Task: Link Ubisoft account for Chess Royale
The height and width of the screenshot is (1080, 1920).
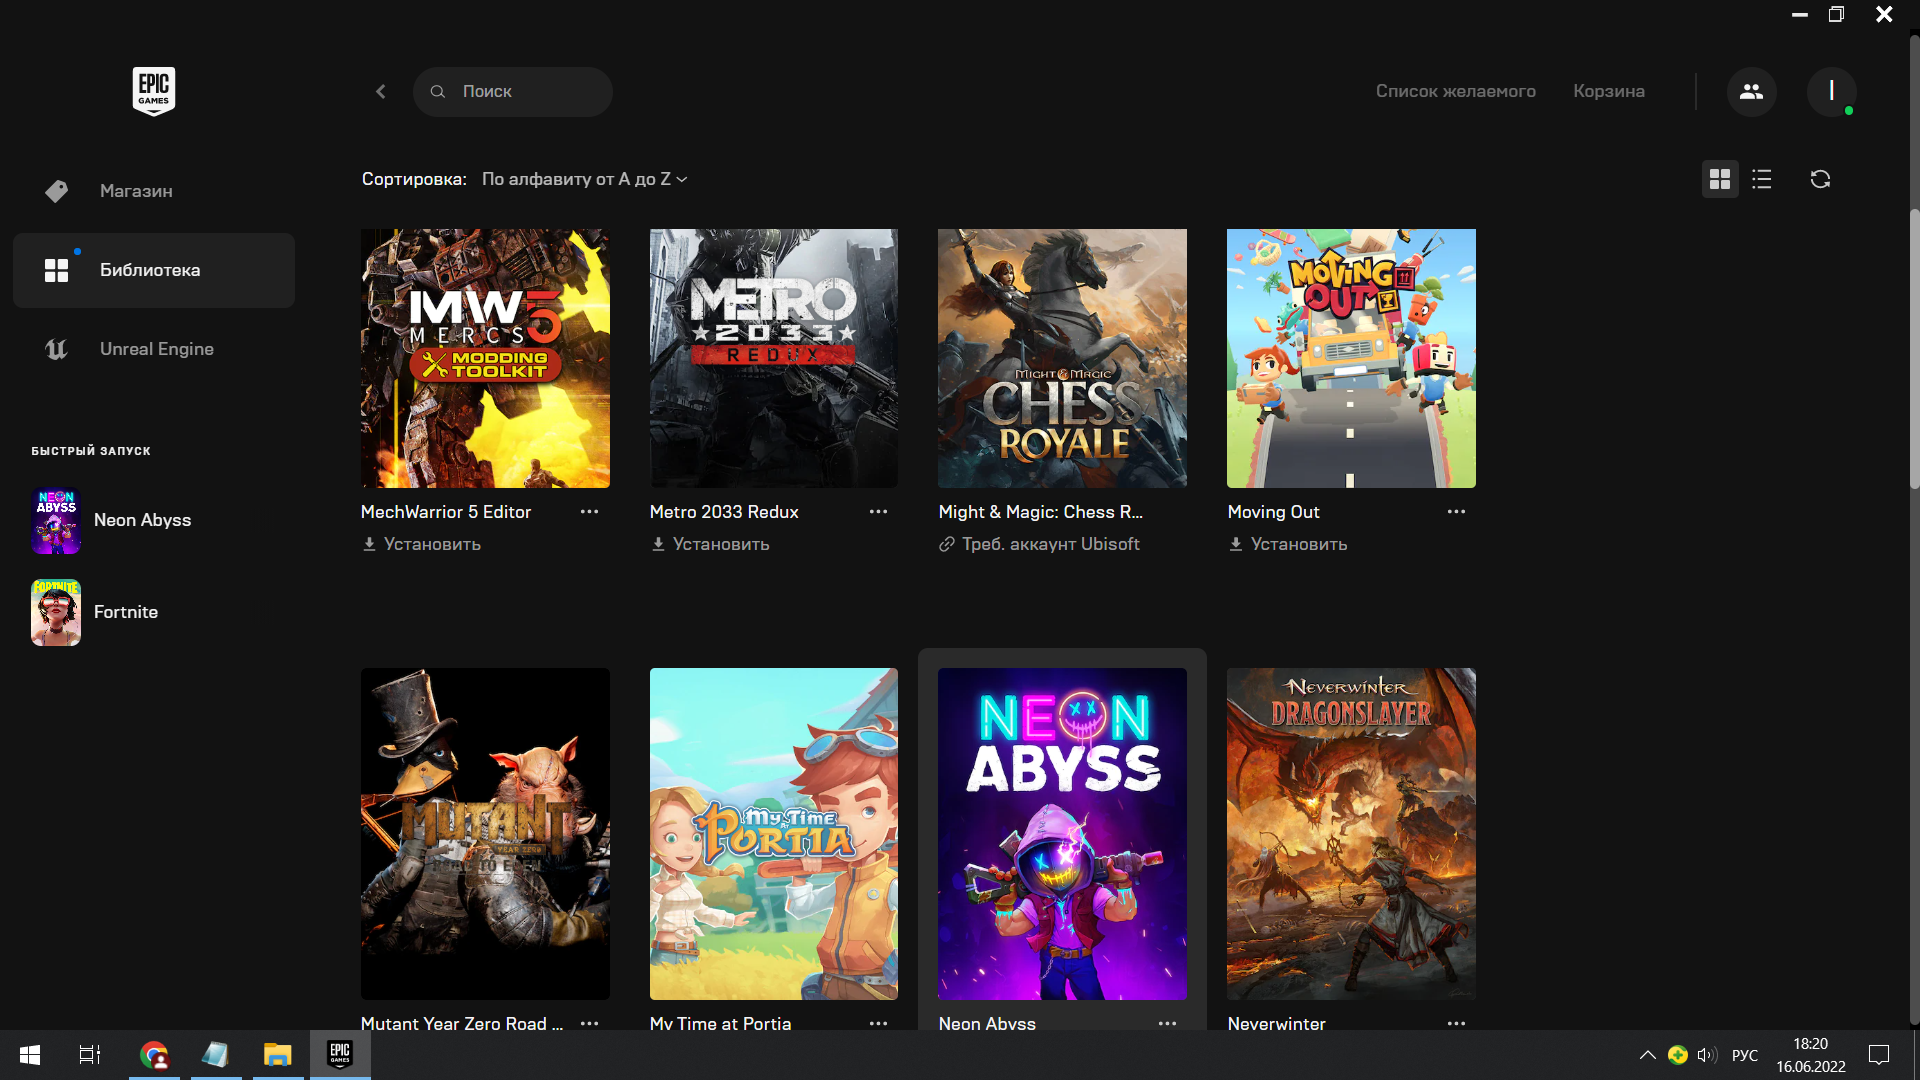Action: 1039,544
